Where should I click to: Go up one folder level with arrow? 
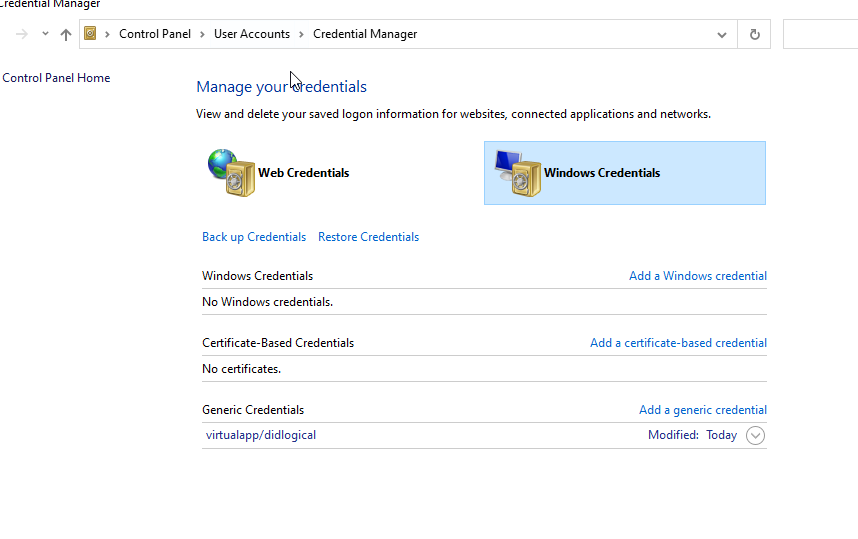click(66, 34)
